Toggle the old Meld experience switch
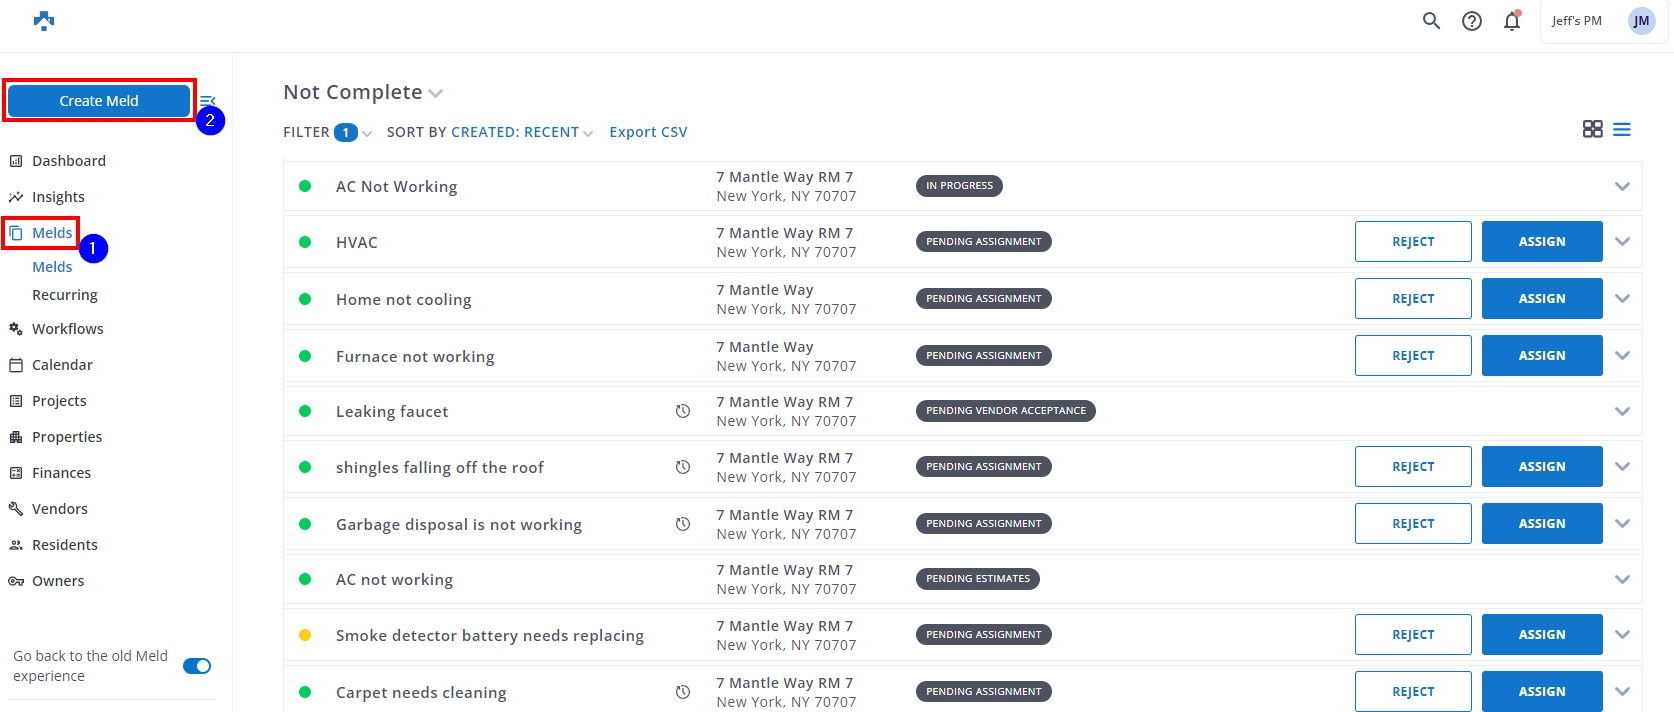1674x712 pixels. tap(197, 666)
